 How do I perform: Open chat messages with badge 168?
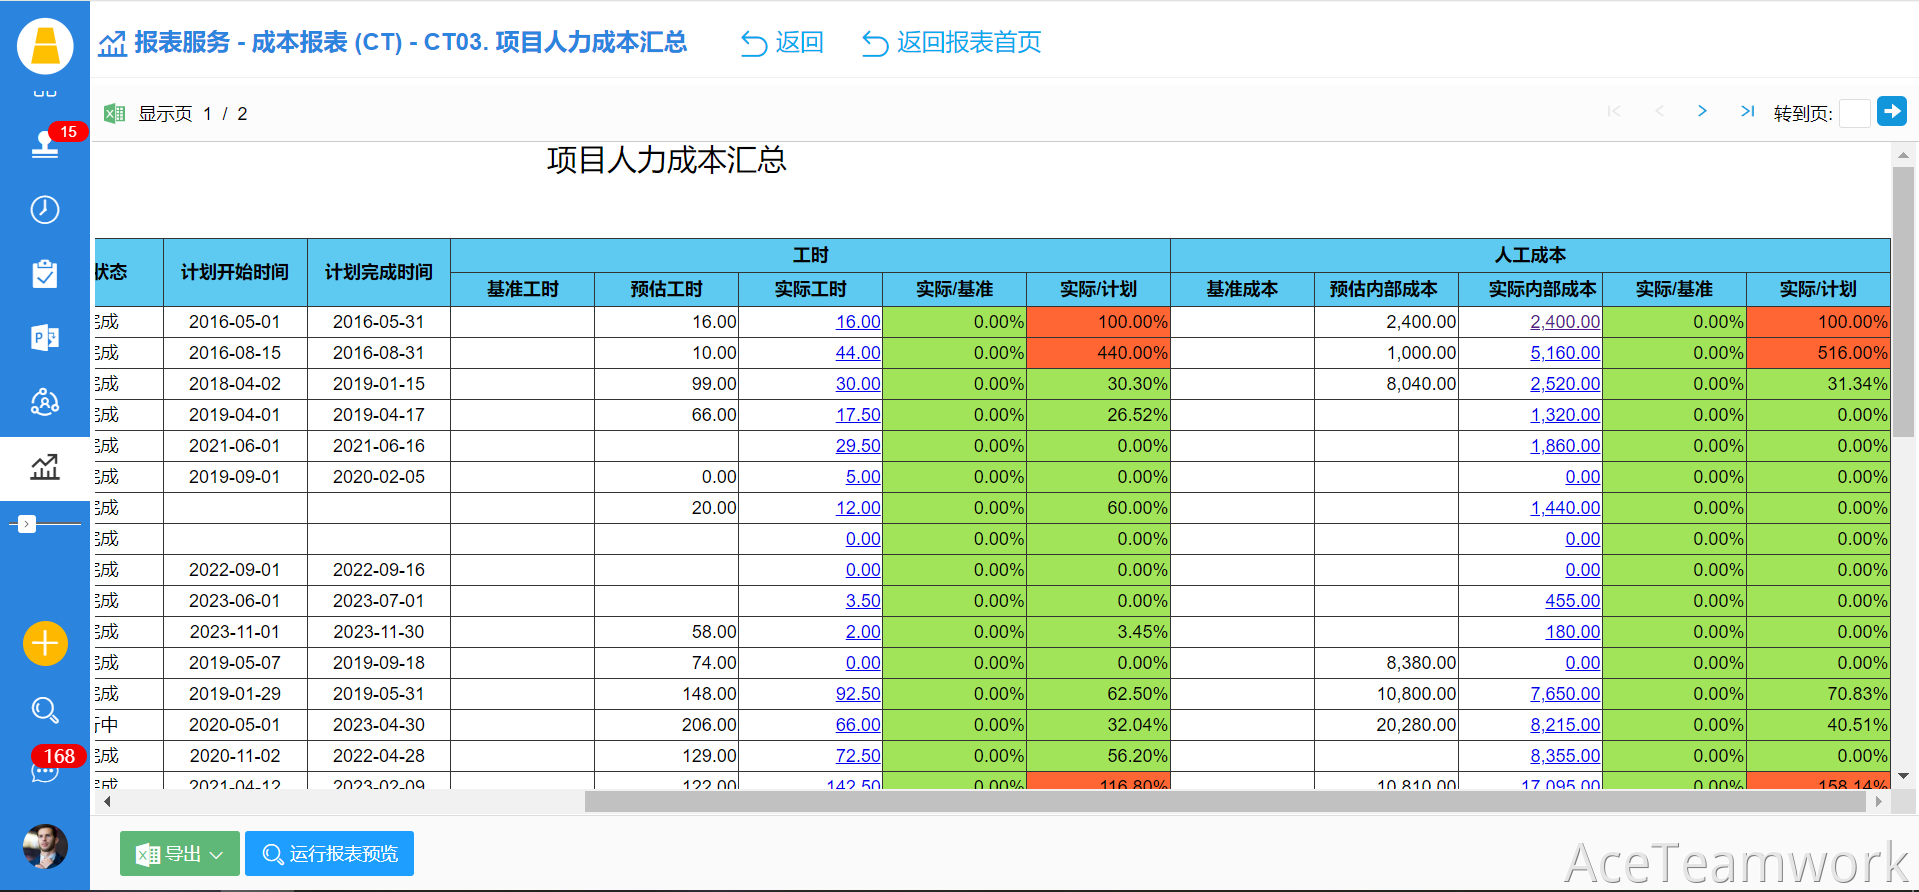(x=45, y=771)
